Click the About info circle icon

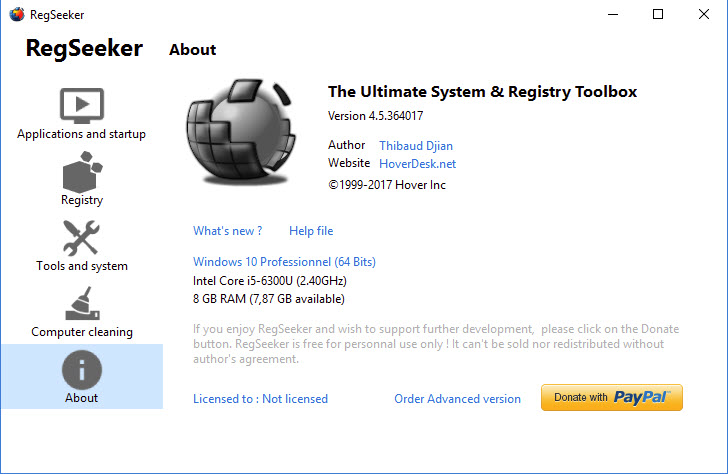[x=81, y=369]
